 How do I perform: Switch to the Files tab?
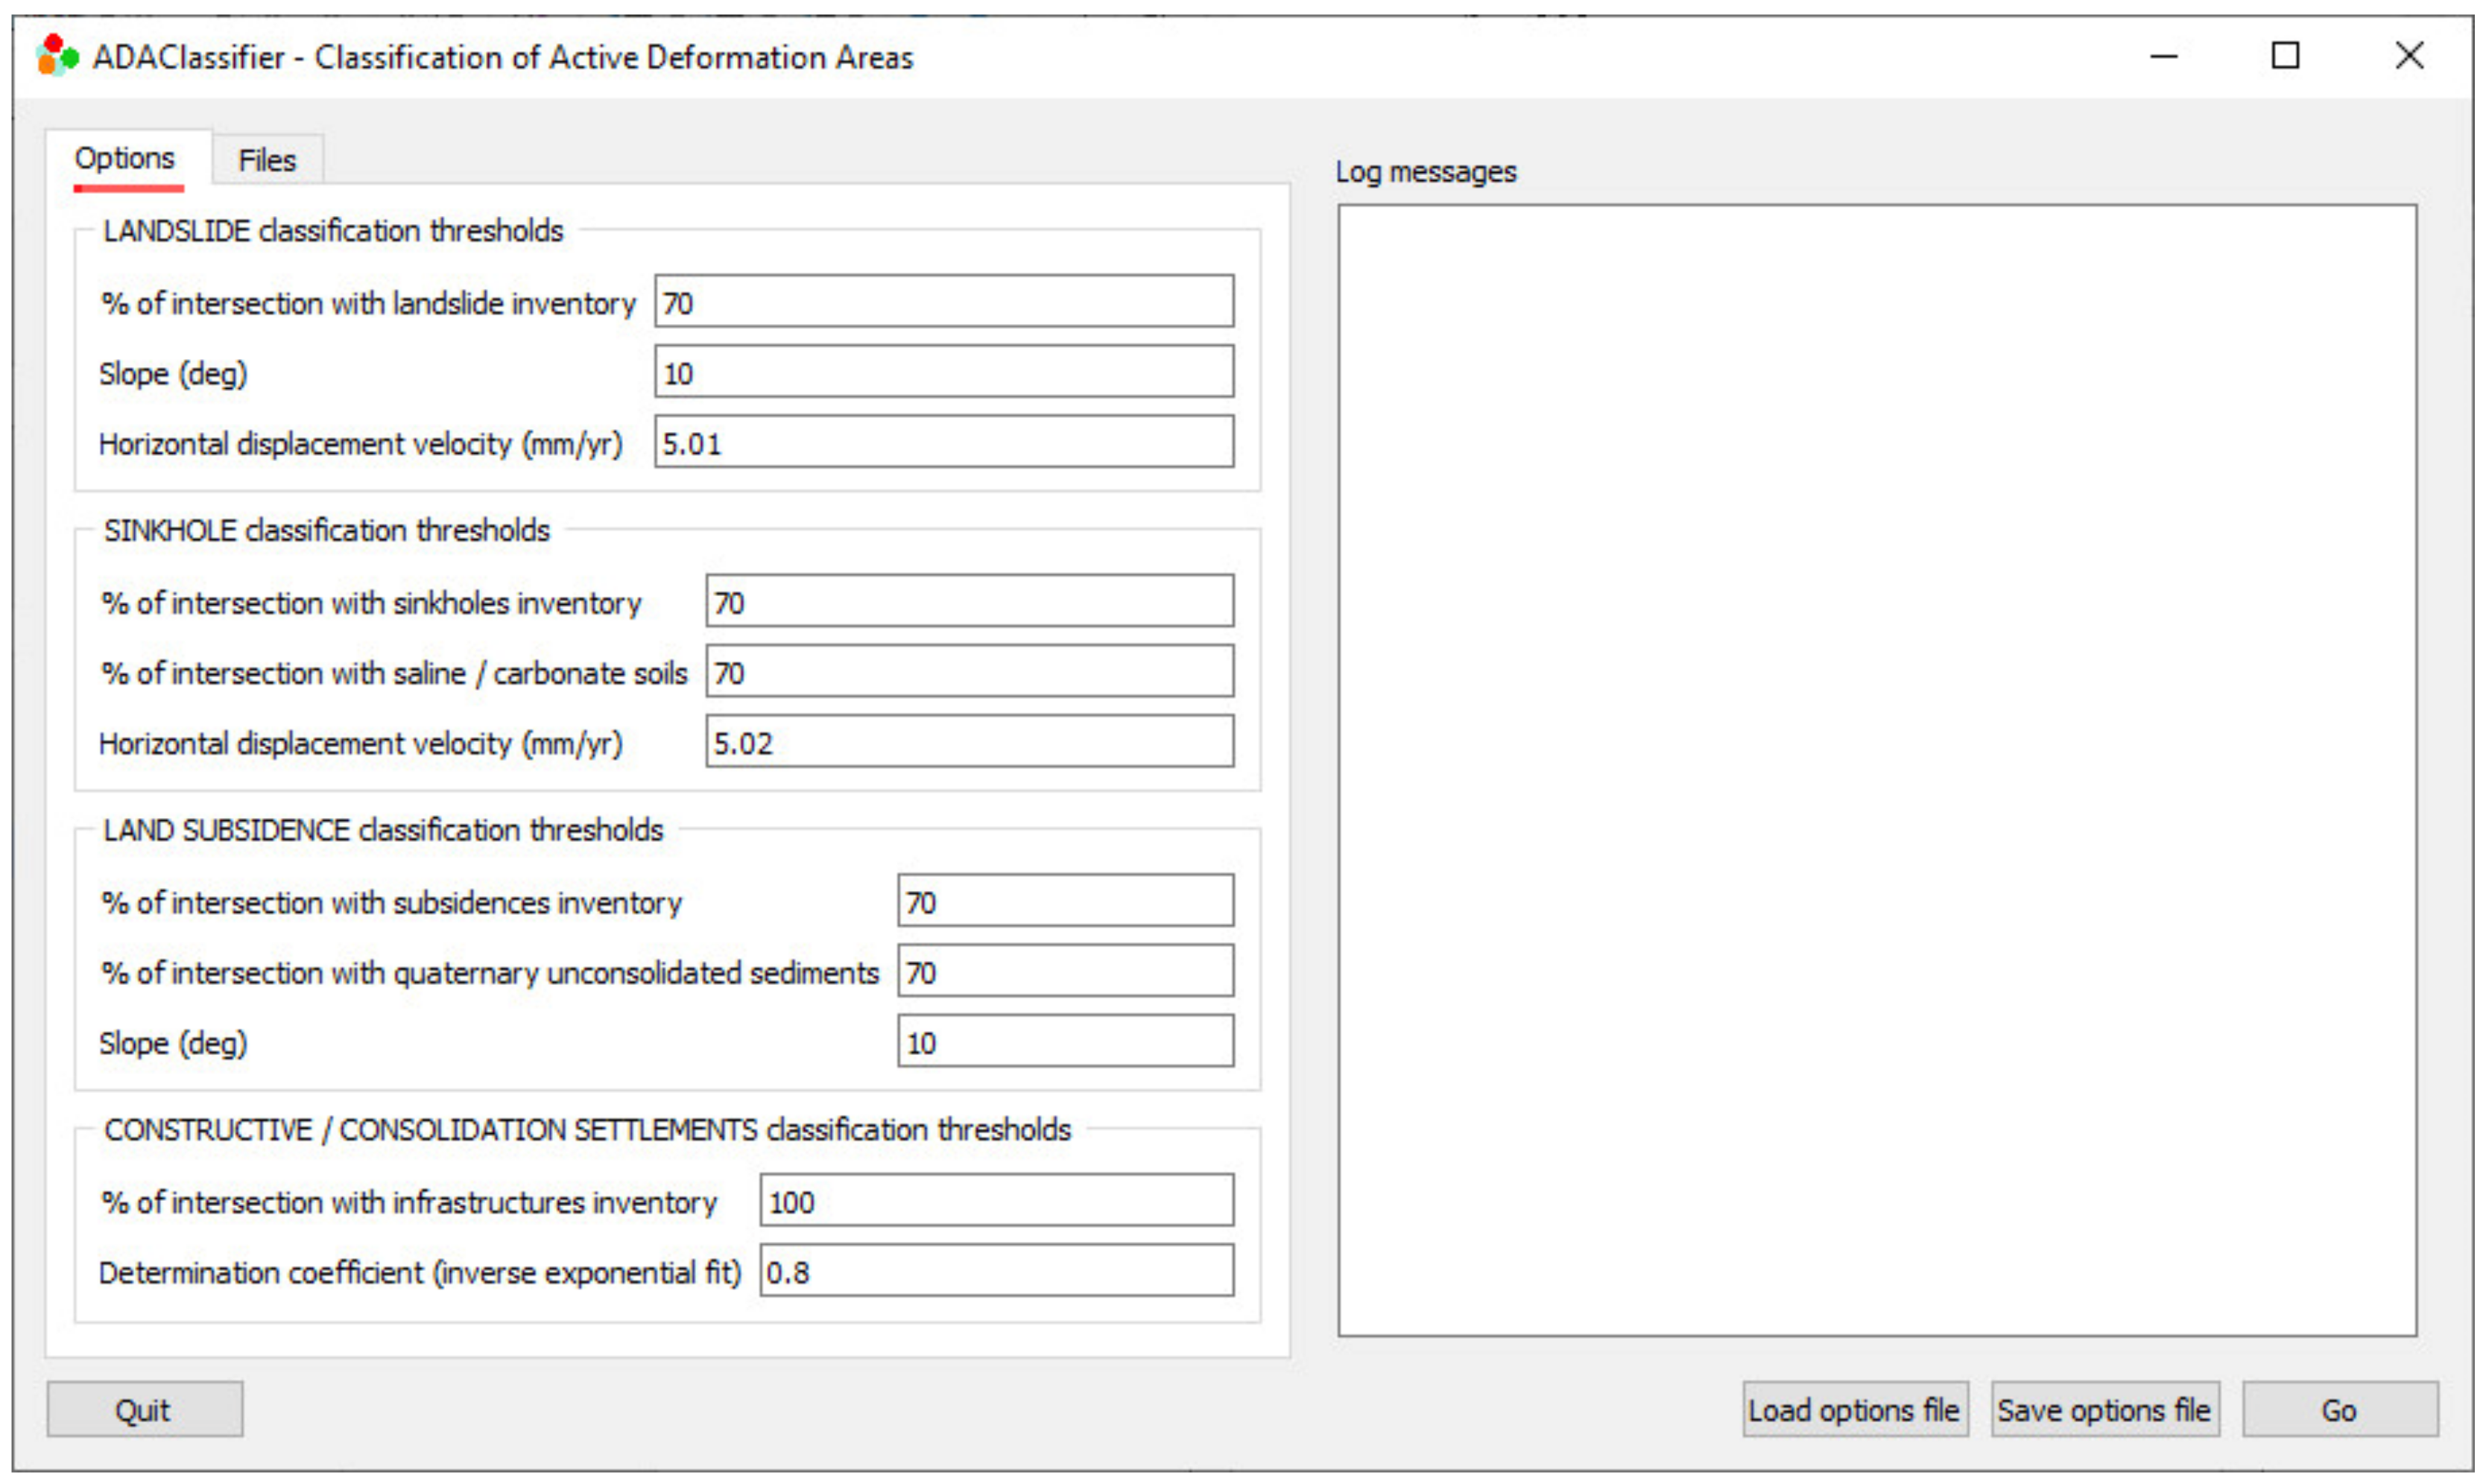[267, 160]
